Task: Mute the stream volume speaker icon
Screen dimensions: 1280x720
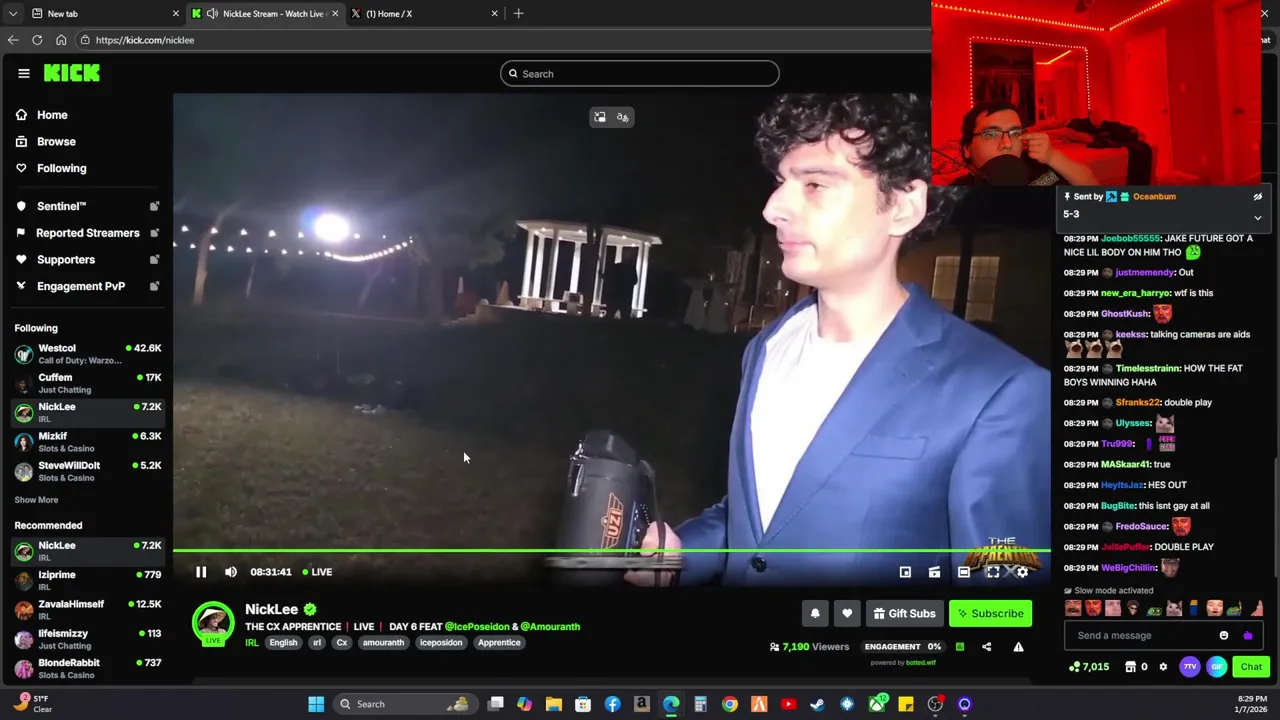Action: pos(231,572)
